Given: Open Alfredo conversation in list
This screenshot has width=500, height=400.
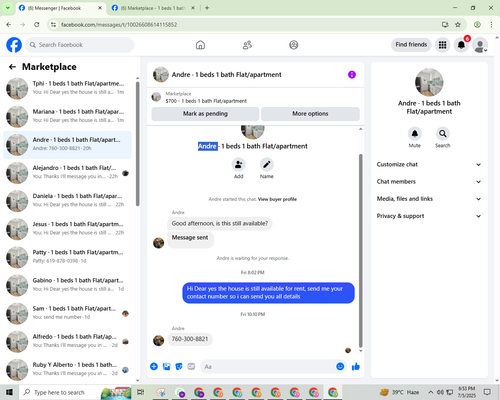Looking at the screenshot, I should (67, 342).
